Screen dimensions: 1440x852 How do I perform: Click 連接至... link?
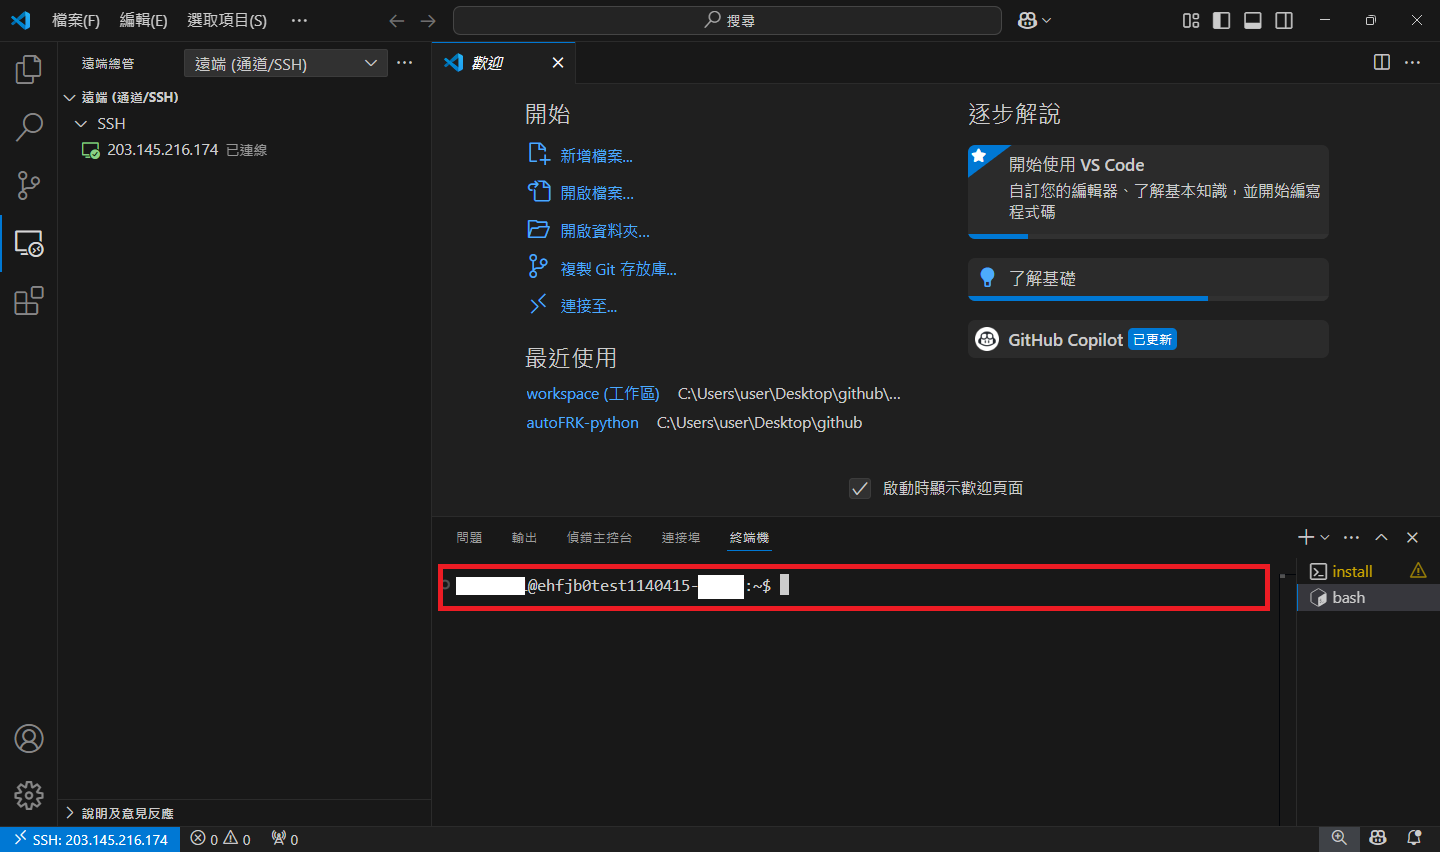[x=589, y=306]
